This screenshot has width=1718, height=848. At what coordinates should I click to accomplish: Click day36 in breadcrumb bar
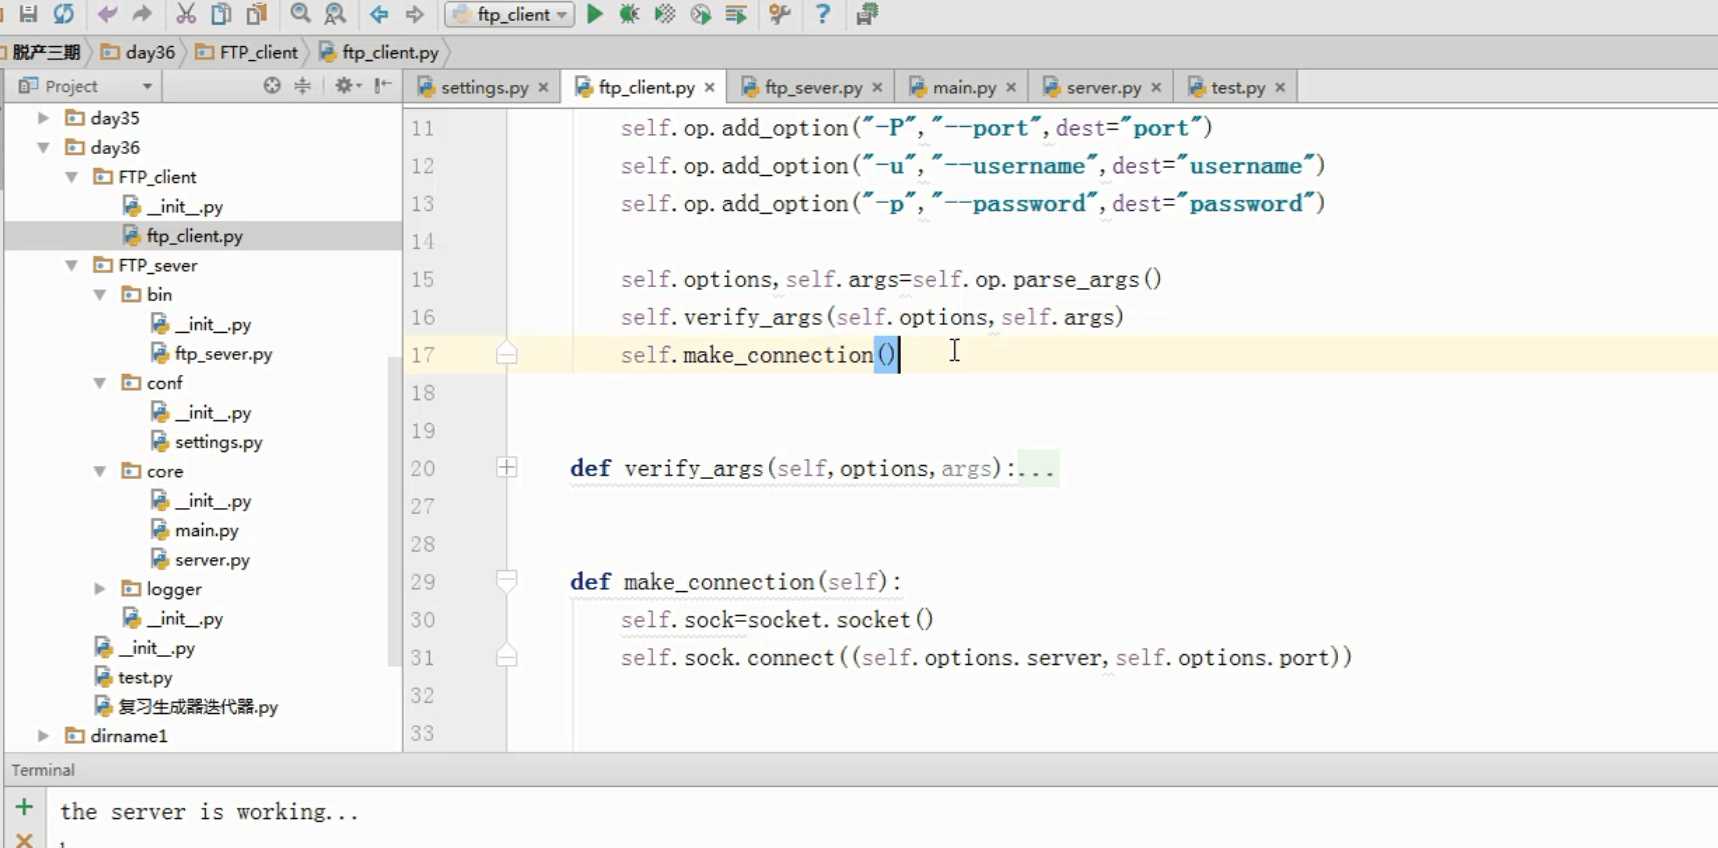coord(139,52)
